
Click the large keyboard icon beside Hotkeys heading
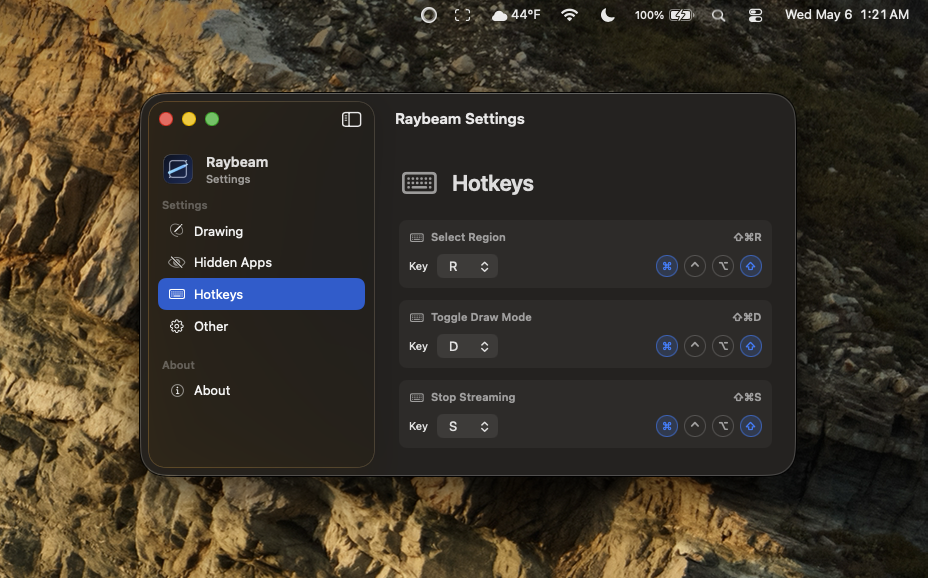(x=419, y=183)
